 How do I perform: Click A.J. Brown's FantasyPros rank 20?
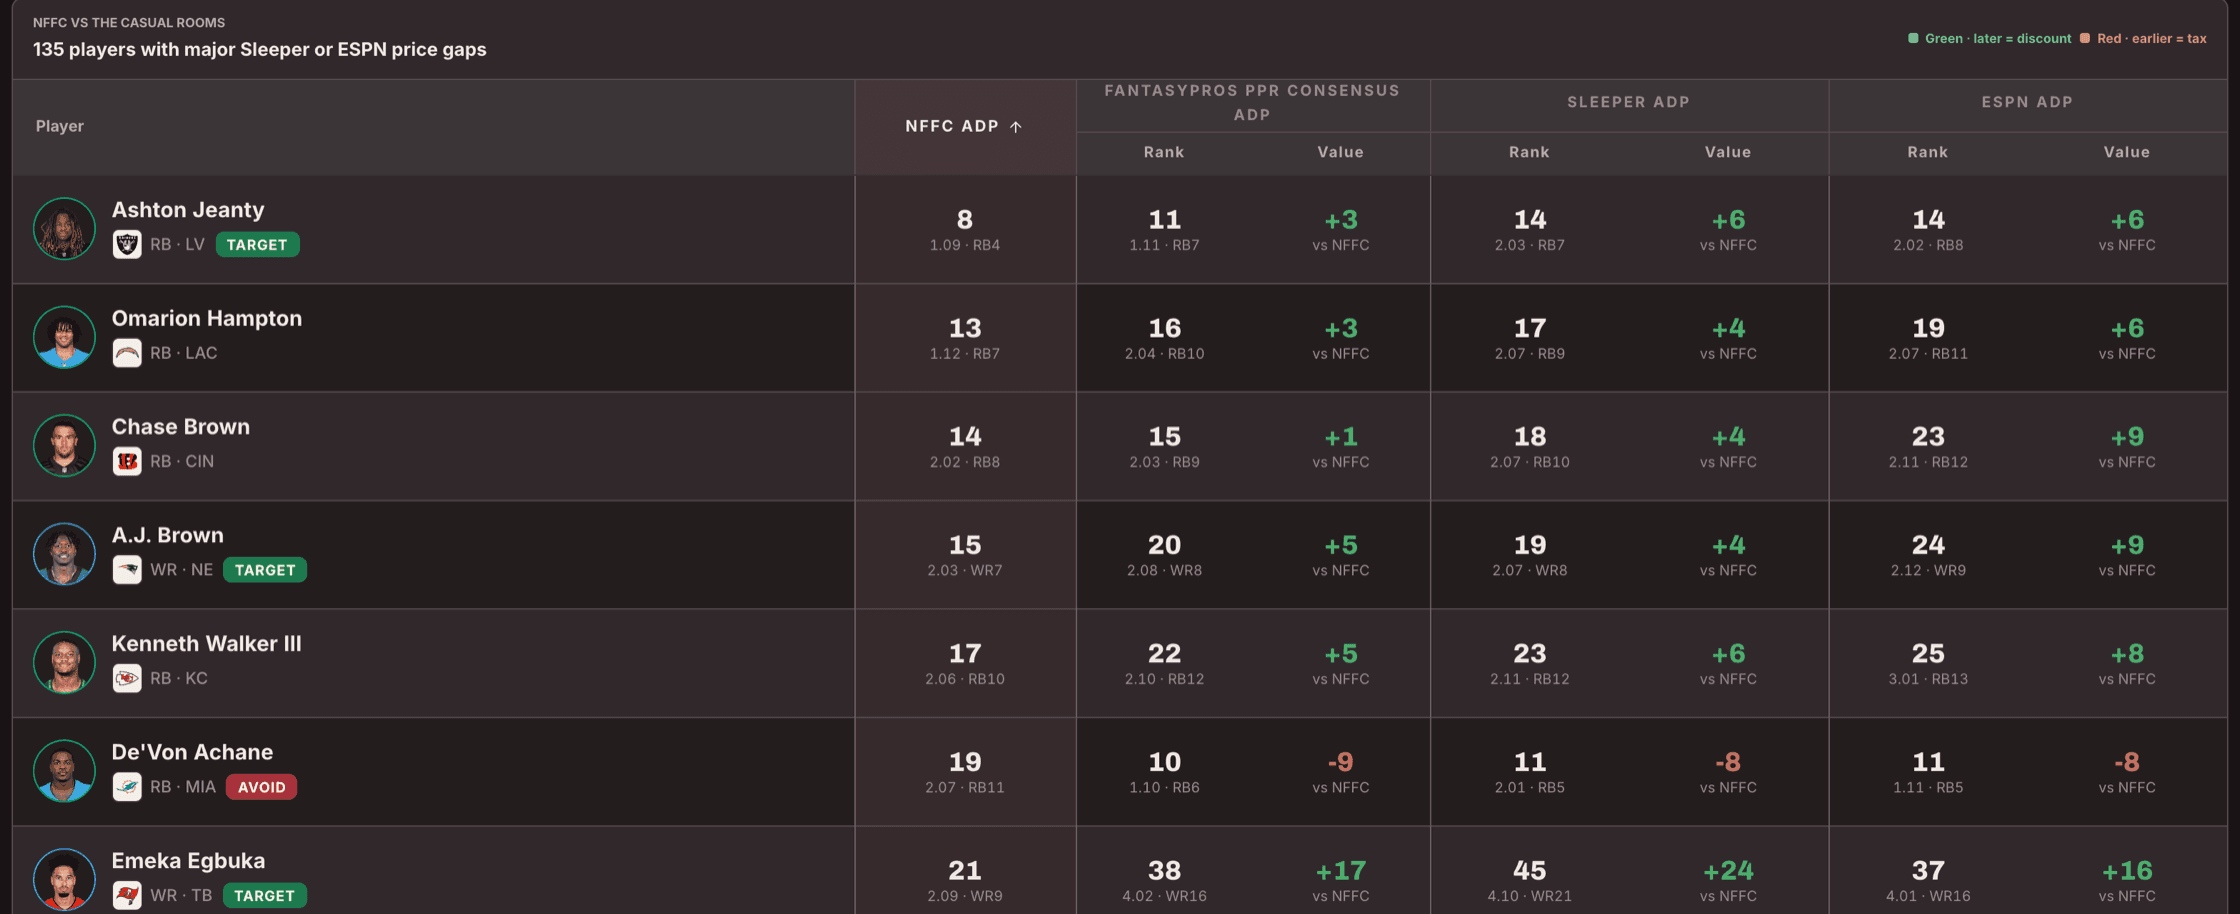point(1164,545)
